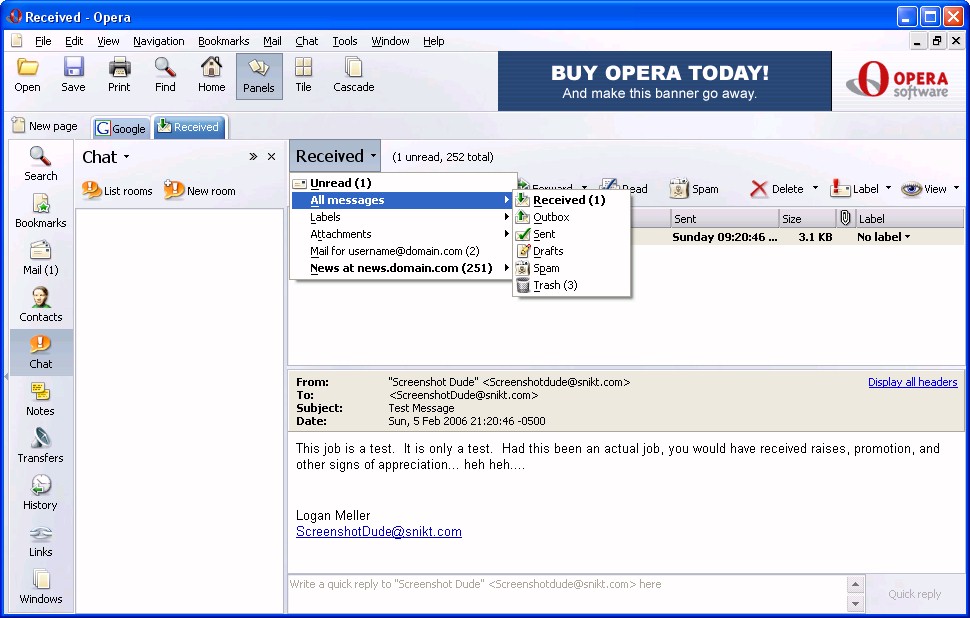
Task: Open the New page button
Action: 45,126
